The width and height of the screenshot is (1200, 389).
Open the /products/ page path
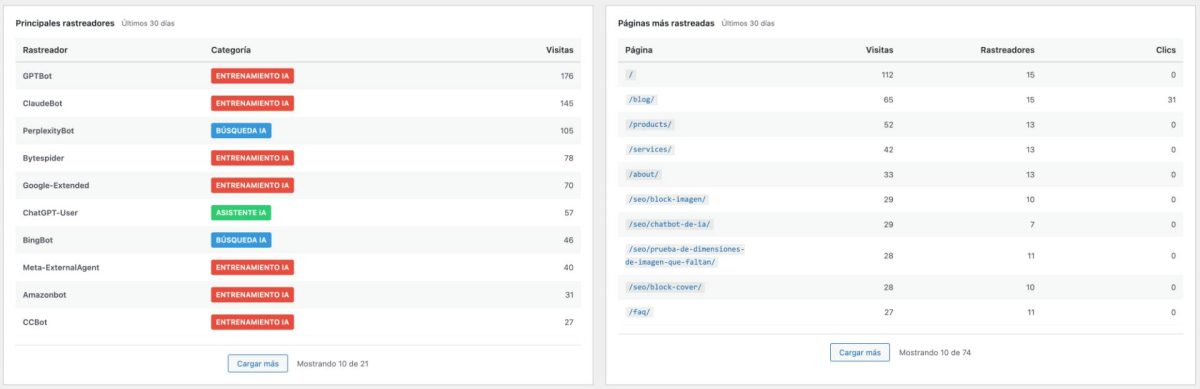pyautogui.click(x=650, y=125)
